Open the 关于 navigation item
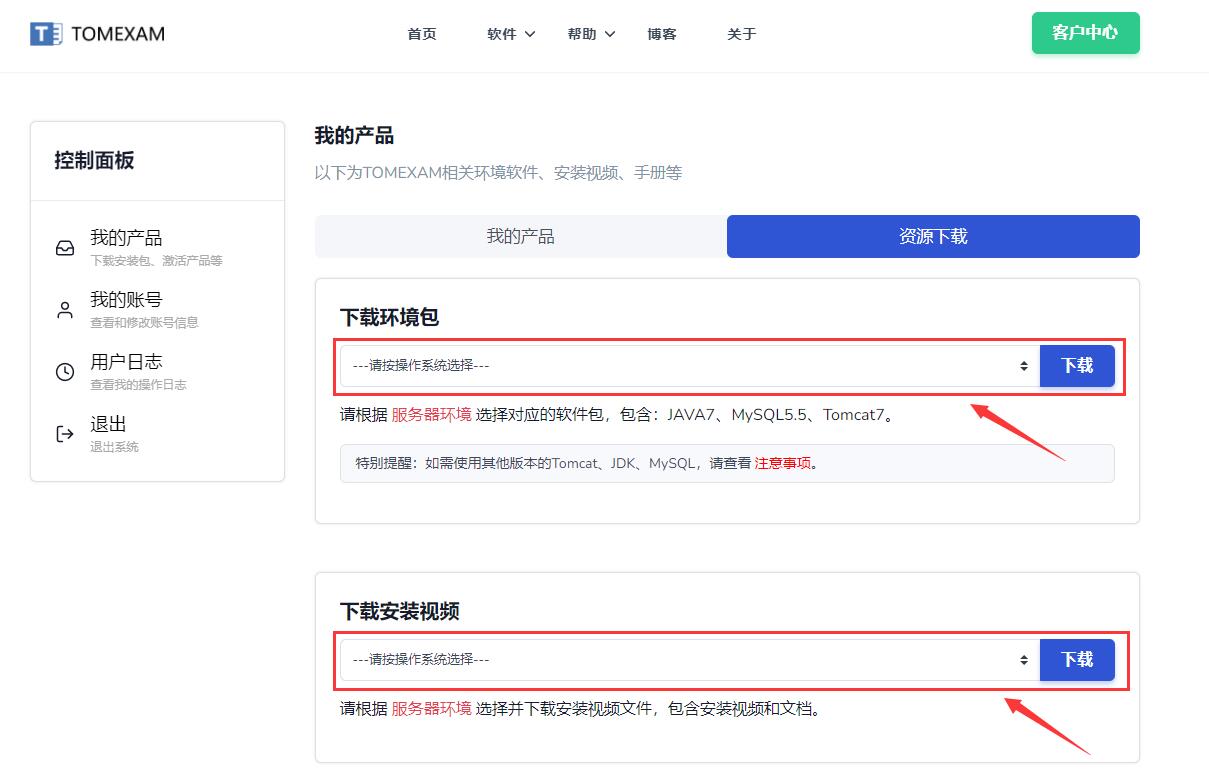 [x=742, y=34]
